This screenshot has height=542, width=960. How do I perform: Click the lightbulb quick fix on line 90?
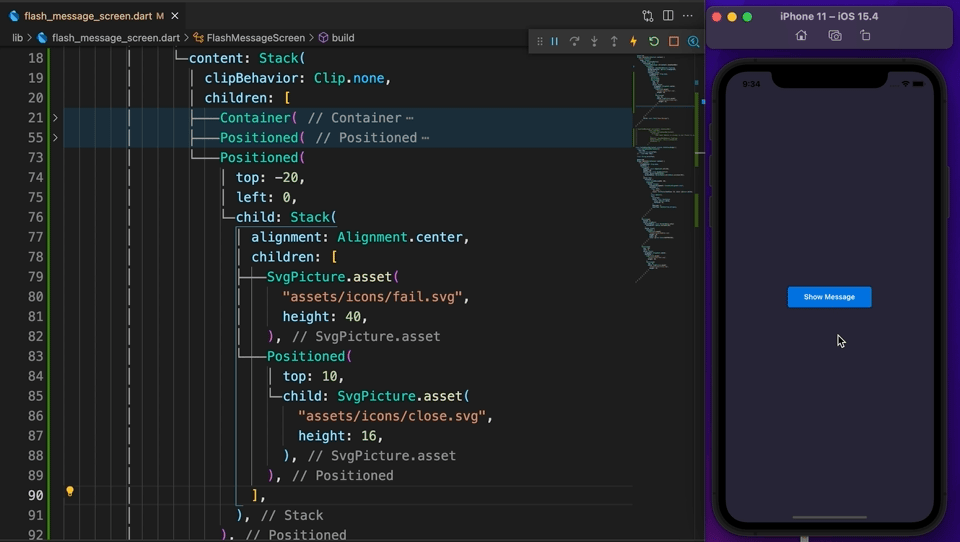(70, 491)
